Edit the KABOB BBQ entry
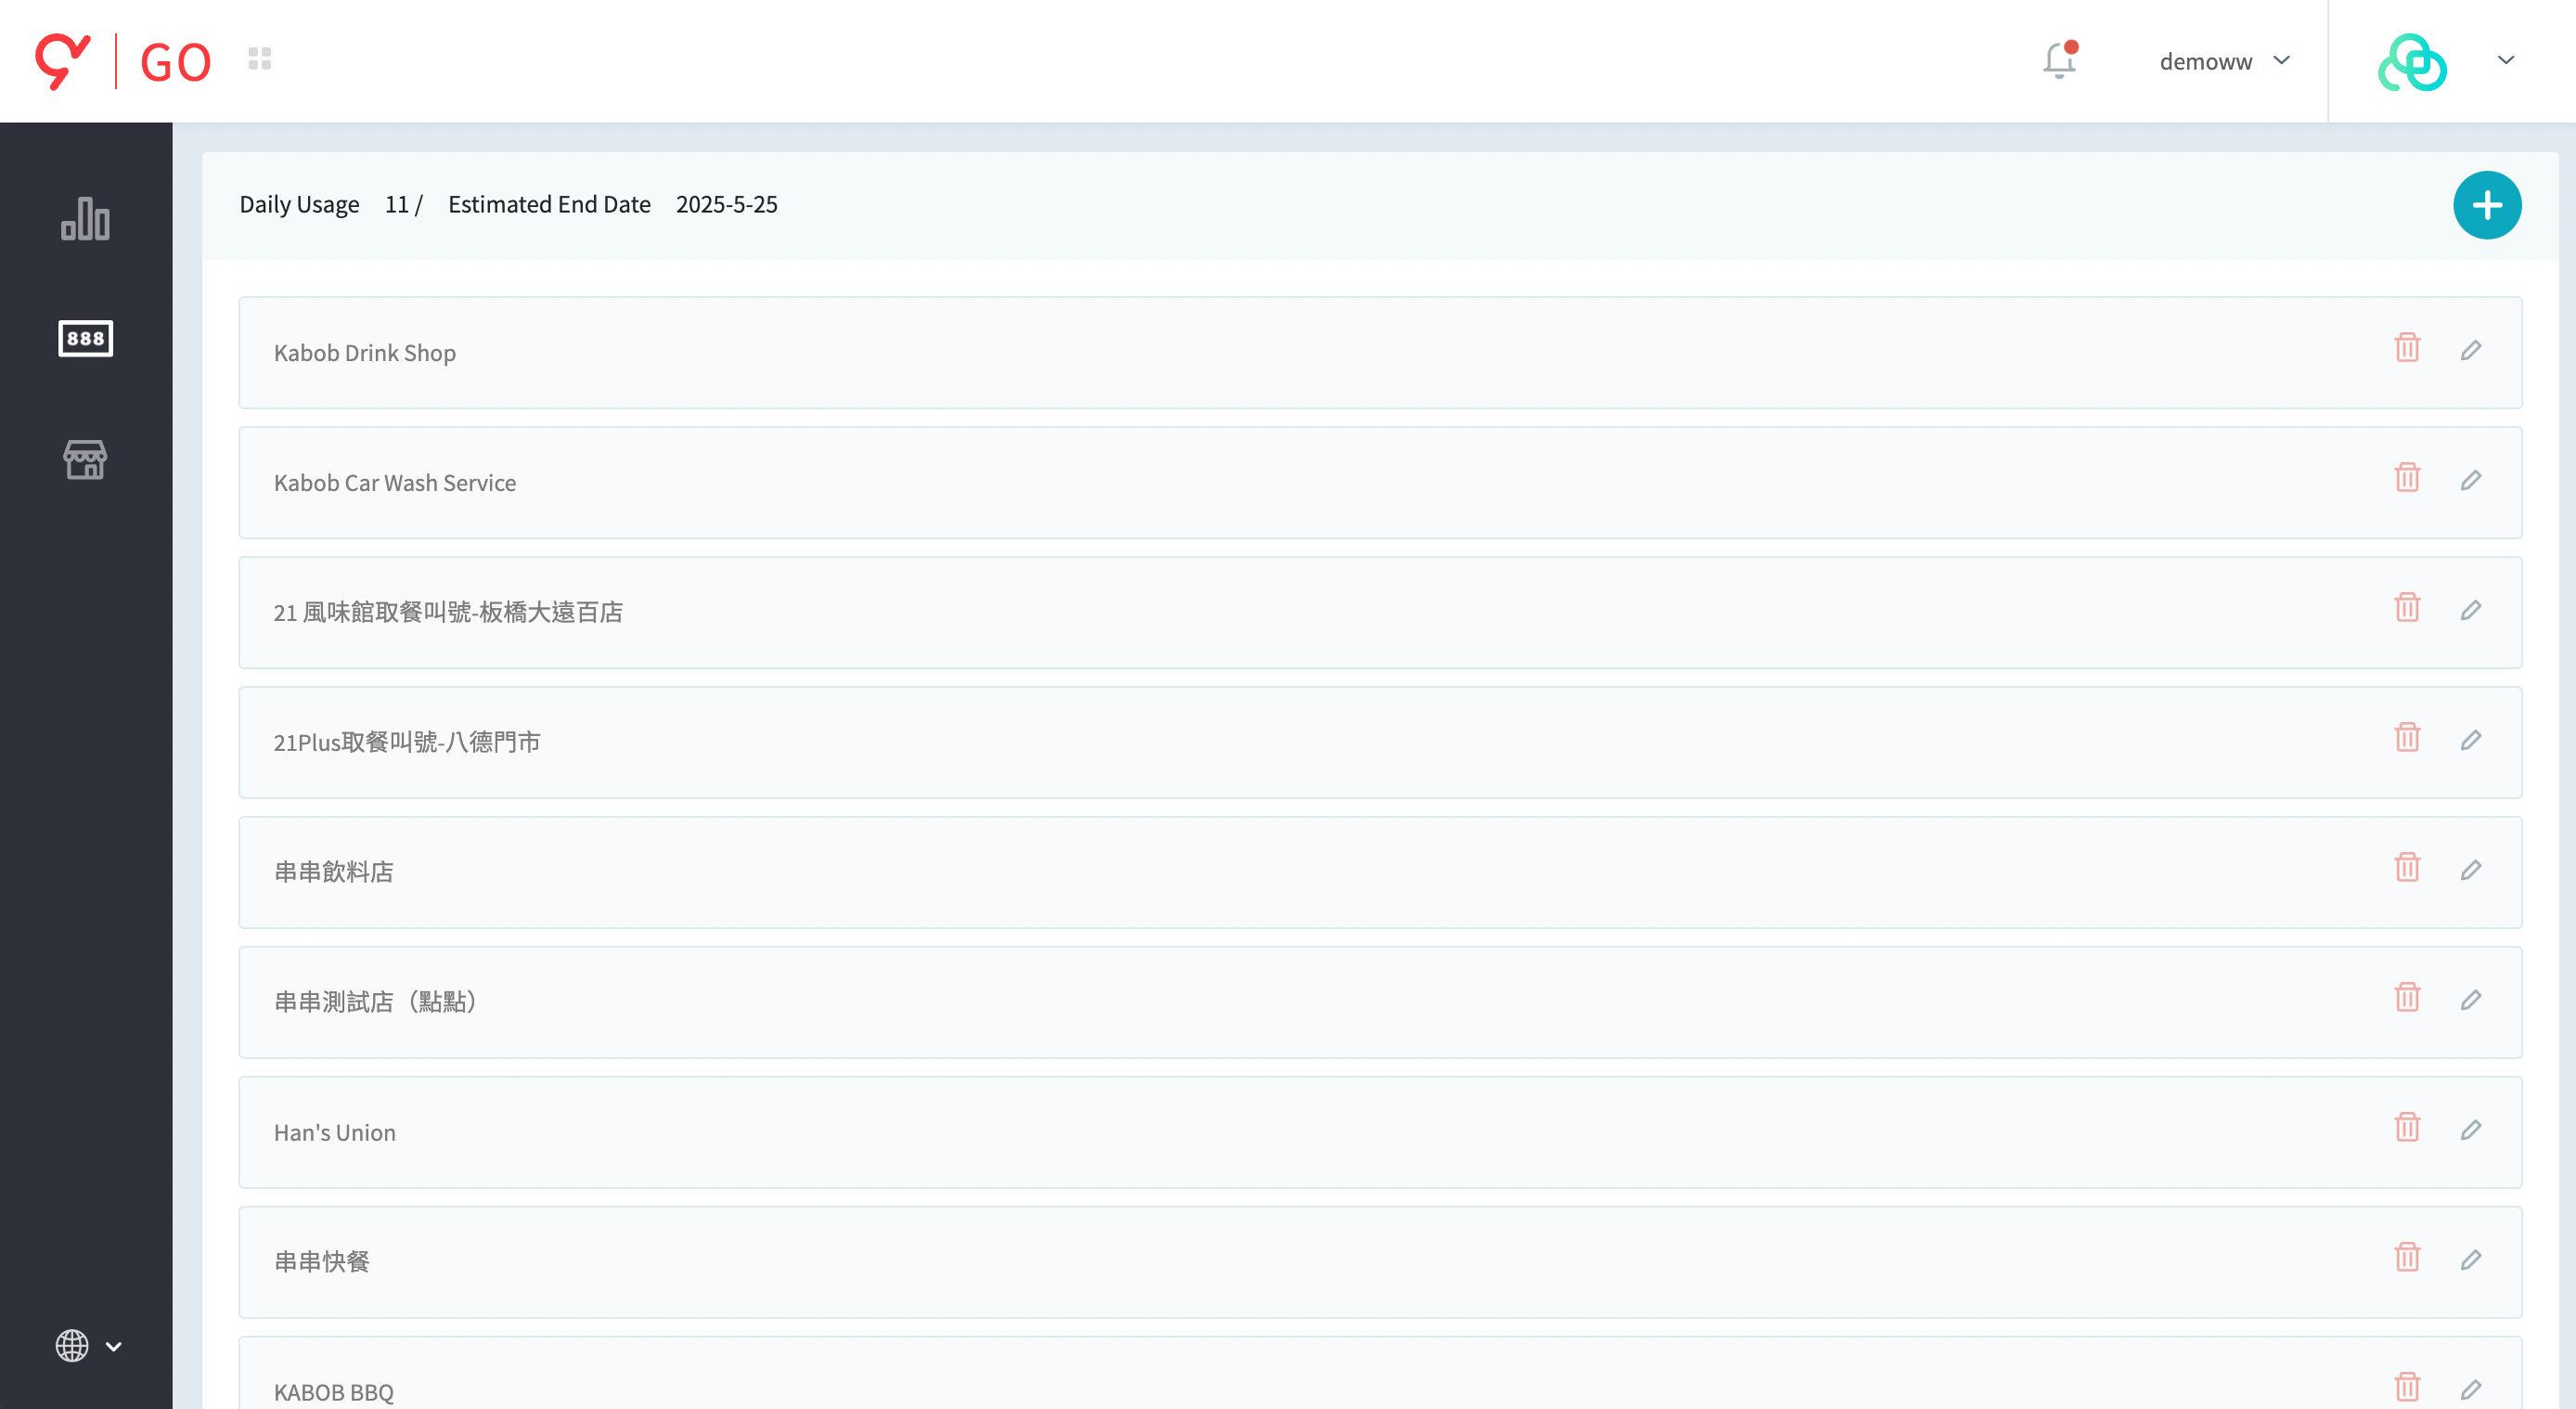Image resolution: width=2576 pixels, height=1409 pixels. pos(2471,1389)
